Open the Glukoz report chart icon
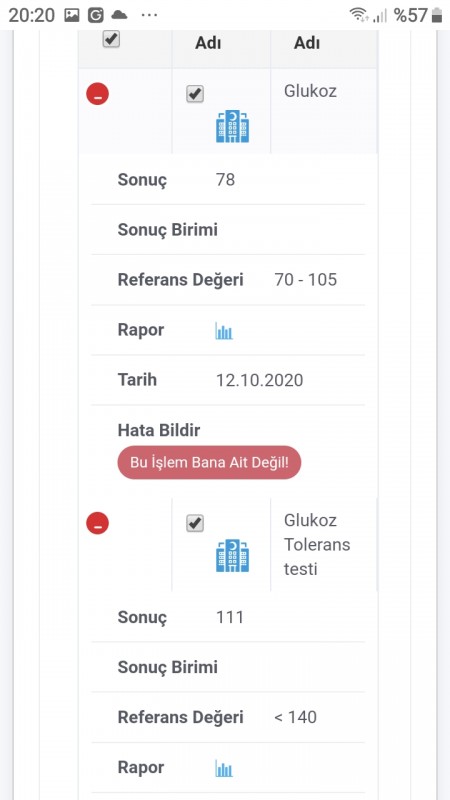Screen dimensions: 450x800 224,331
